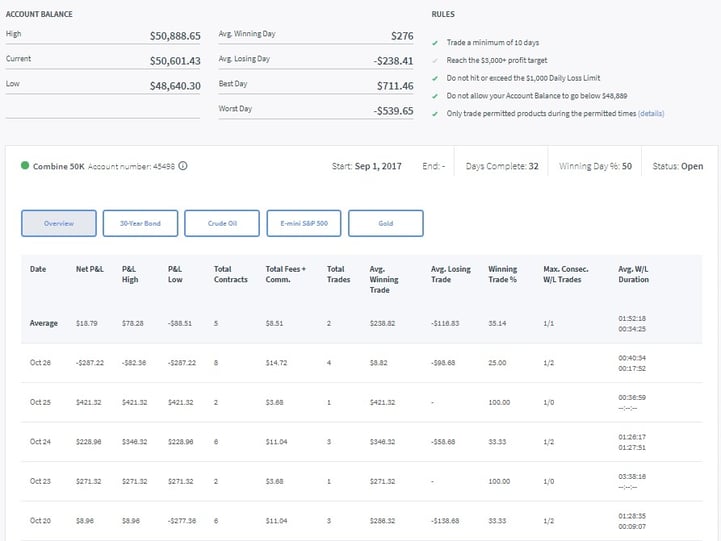Click the Net P&L column header

90,269
